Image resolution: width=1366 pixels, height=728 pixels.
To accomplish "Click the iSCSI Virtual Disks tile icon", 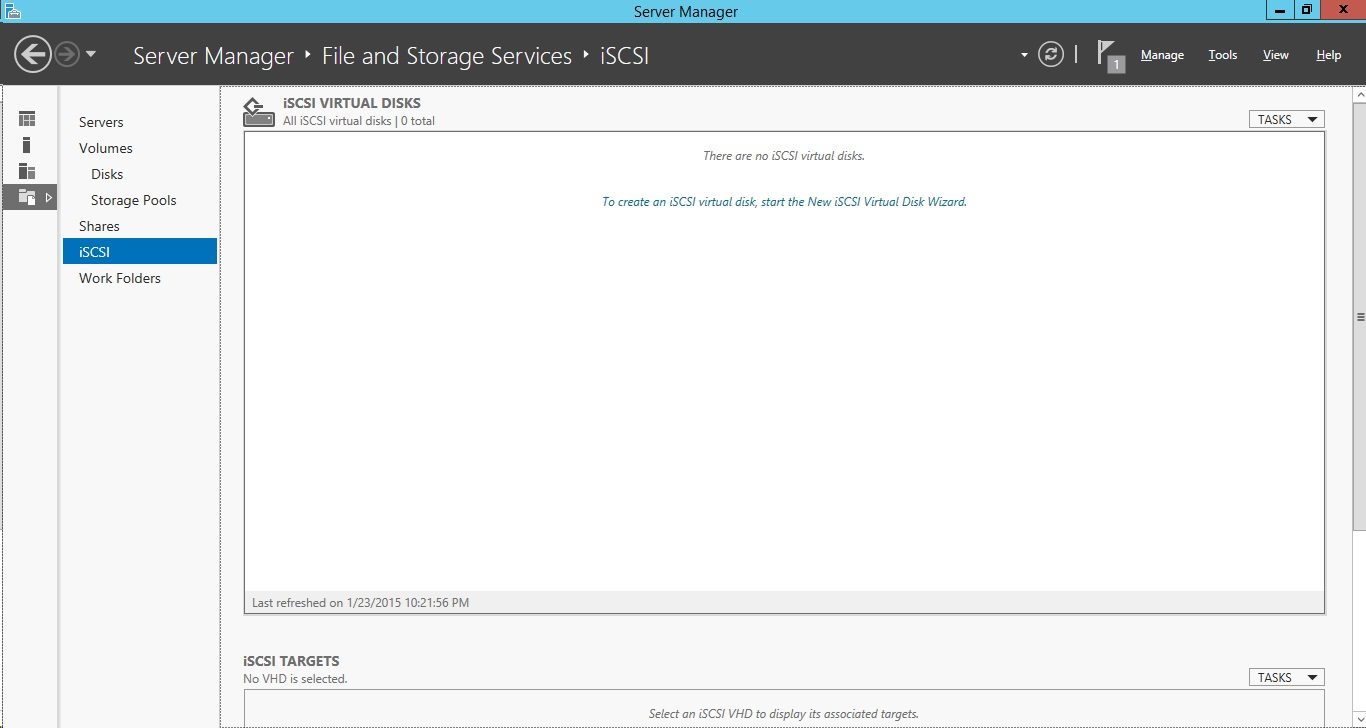I will 258,112.
